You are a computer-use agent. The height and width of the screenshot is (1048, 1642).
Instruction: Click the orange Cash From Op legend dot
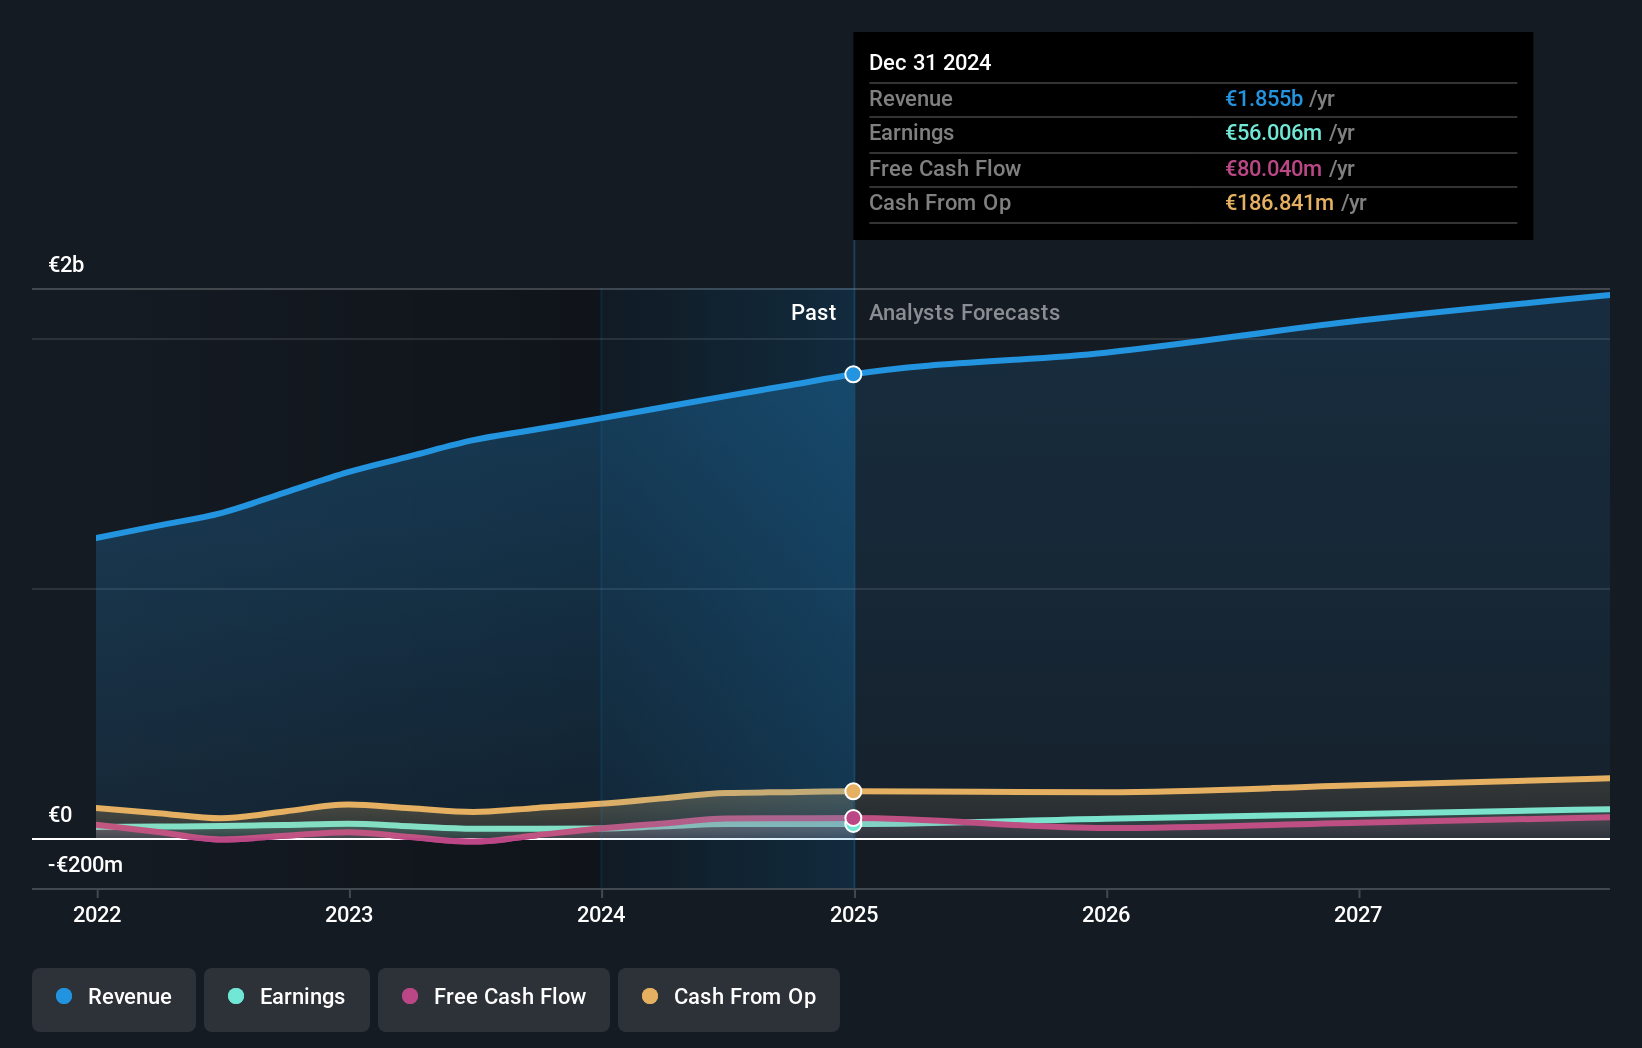650,996
